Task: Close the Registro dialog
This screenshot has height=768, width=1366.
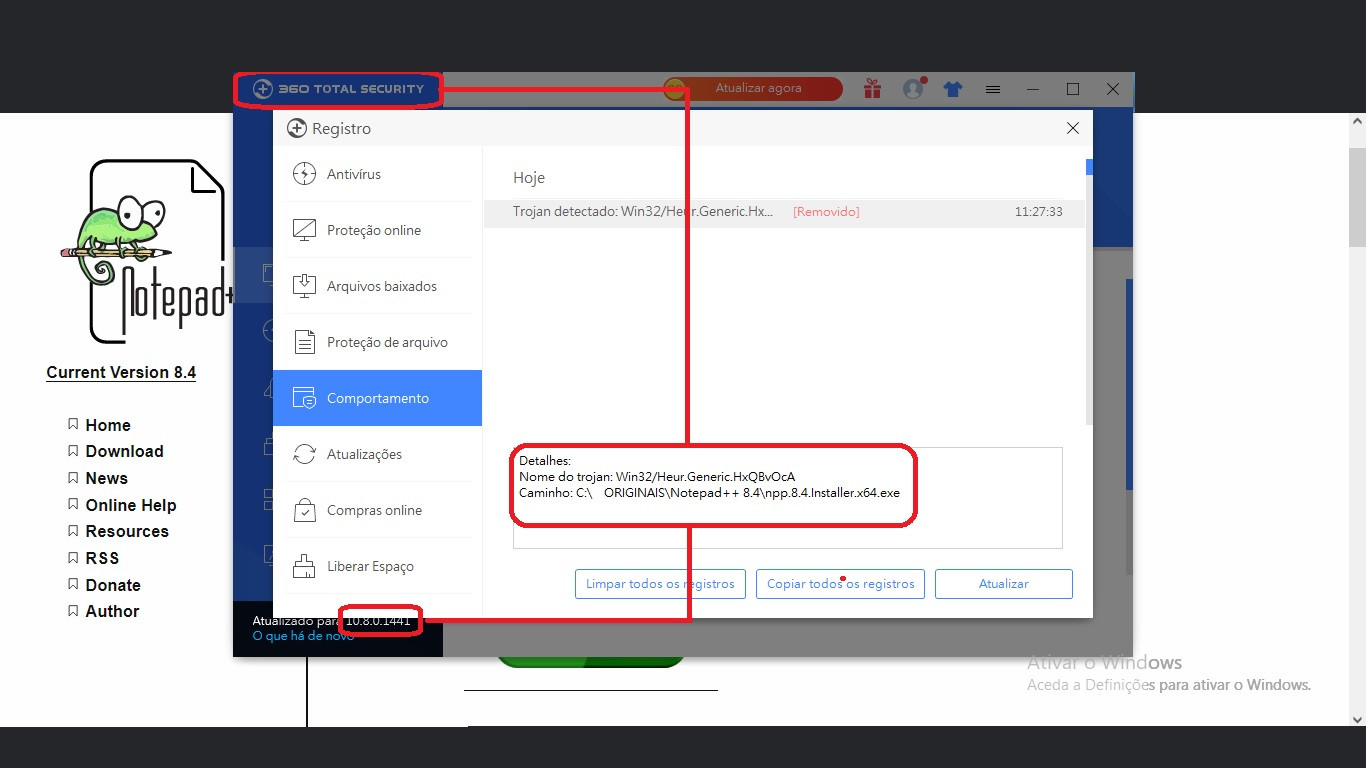Action: coord(1073,128)
